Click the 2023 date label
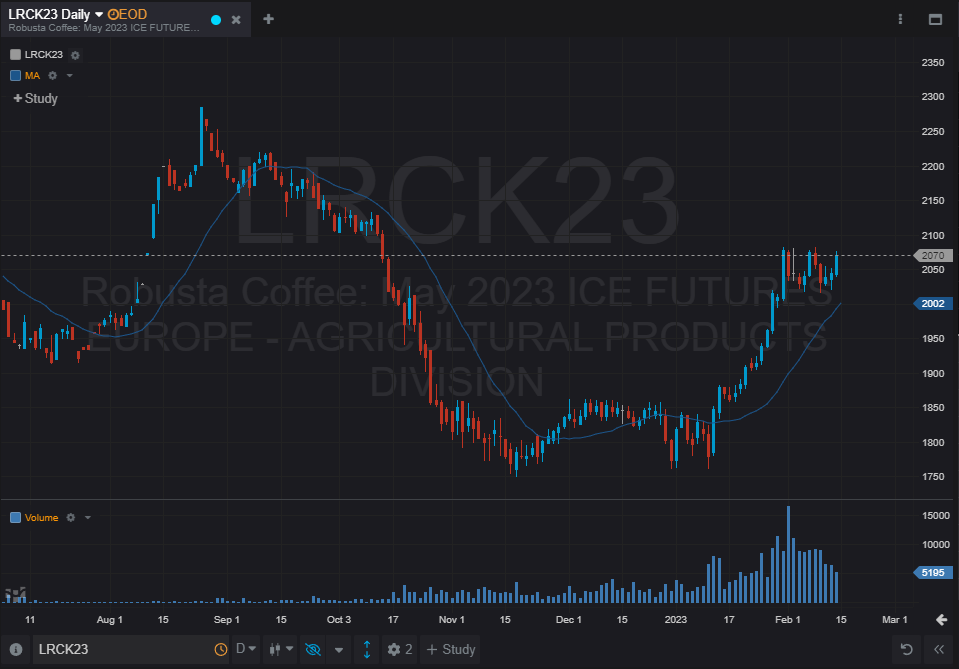This screenshot has width=959, height=669. tap(676, 619)
